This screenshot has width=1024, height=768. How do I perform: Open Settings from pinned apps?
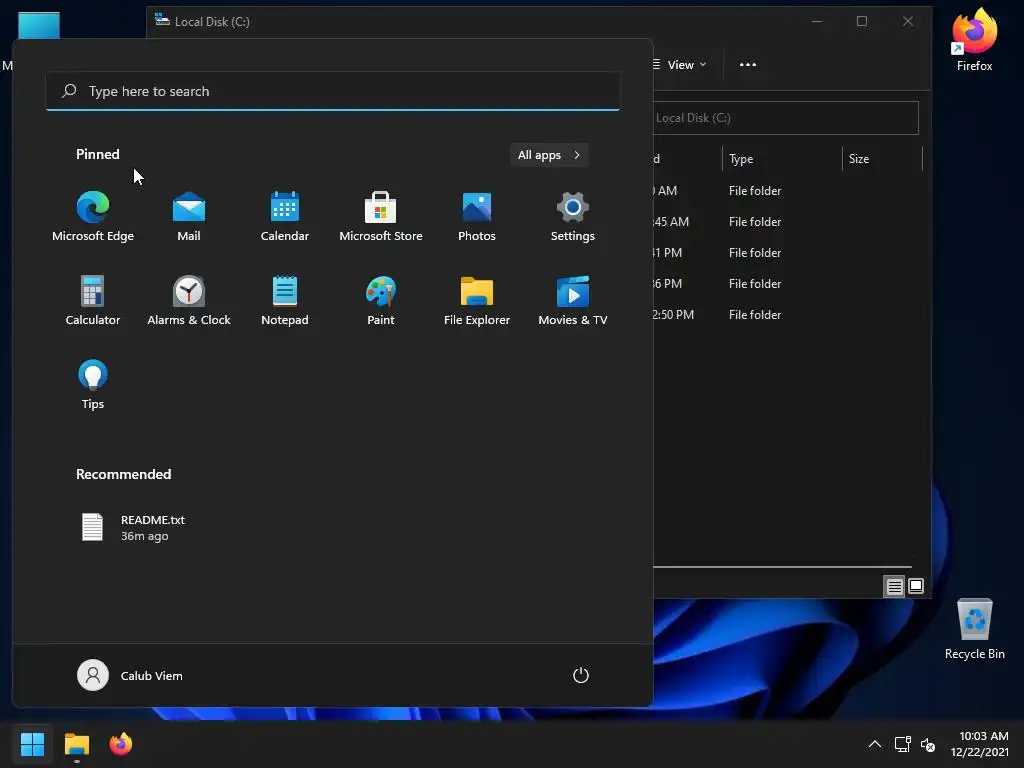pyautogui.click(x=573, y=217)
